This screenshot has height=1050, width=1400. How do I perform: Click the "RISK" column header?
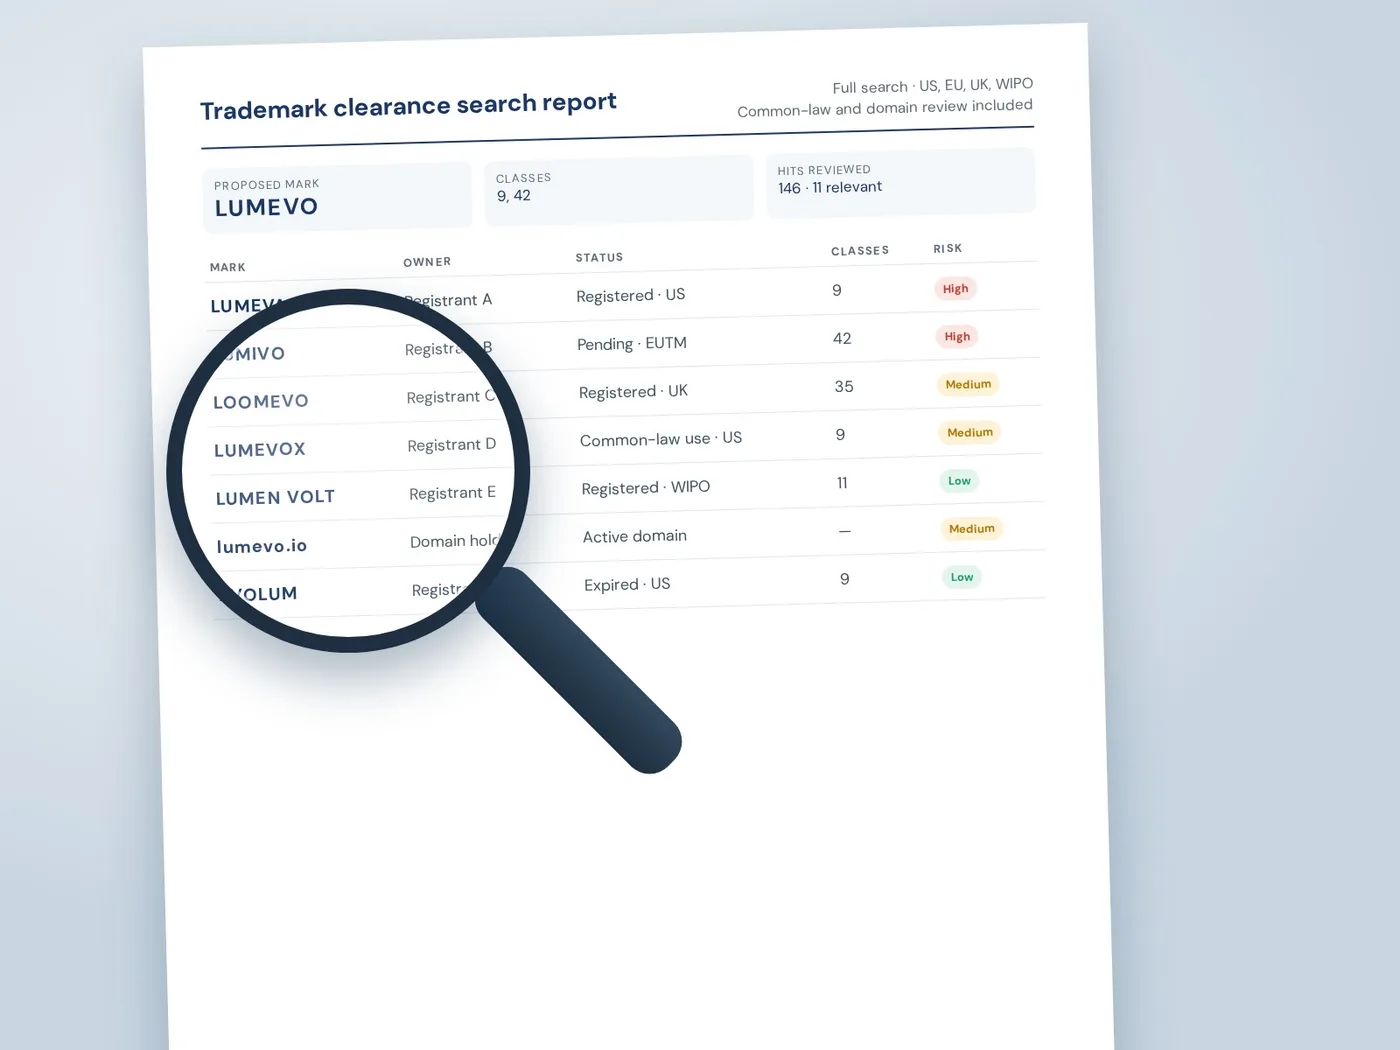pyautogui.click(x=948, y=248)
